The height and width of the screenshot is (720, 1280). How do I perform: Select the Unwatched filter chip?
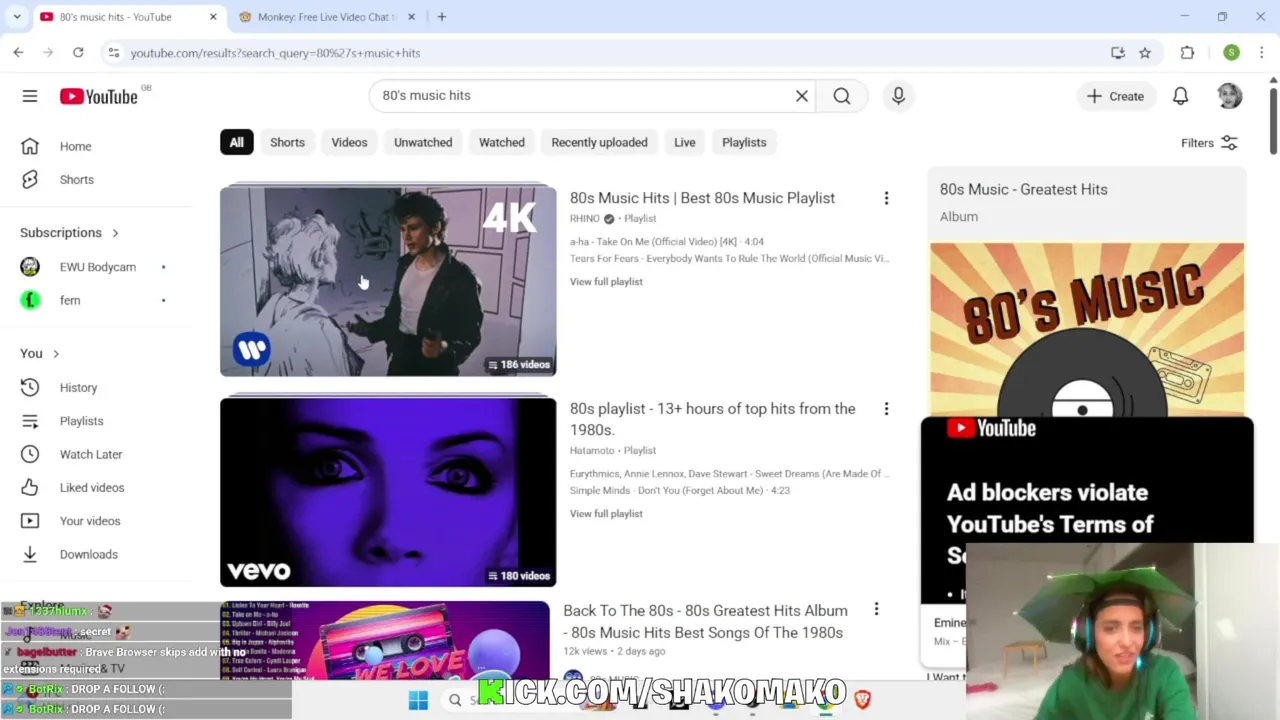click(423, 142)
